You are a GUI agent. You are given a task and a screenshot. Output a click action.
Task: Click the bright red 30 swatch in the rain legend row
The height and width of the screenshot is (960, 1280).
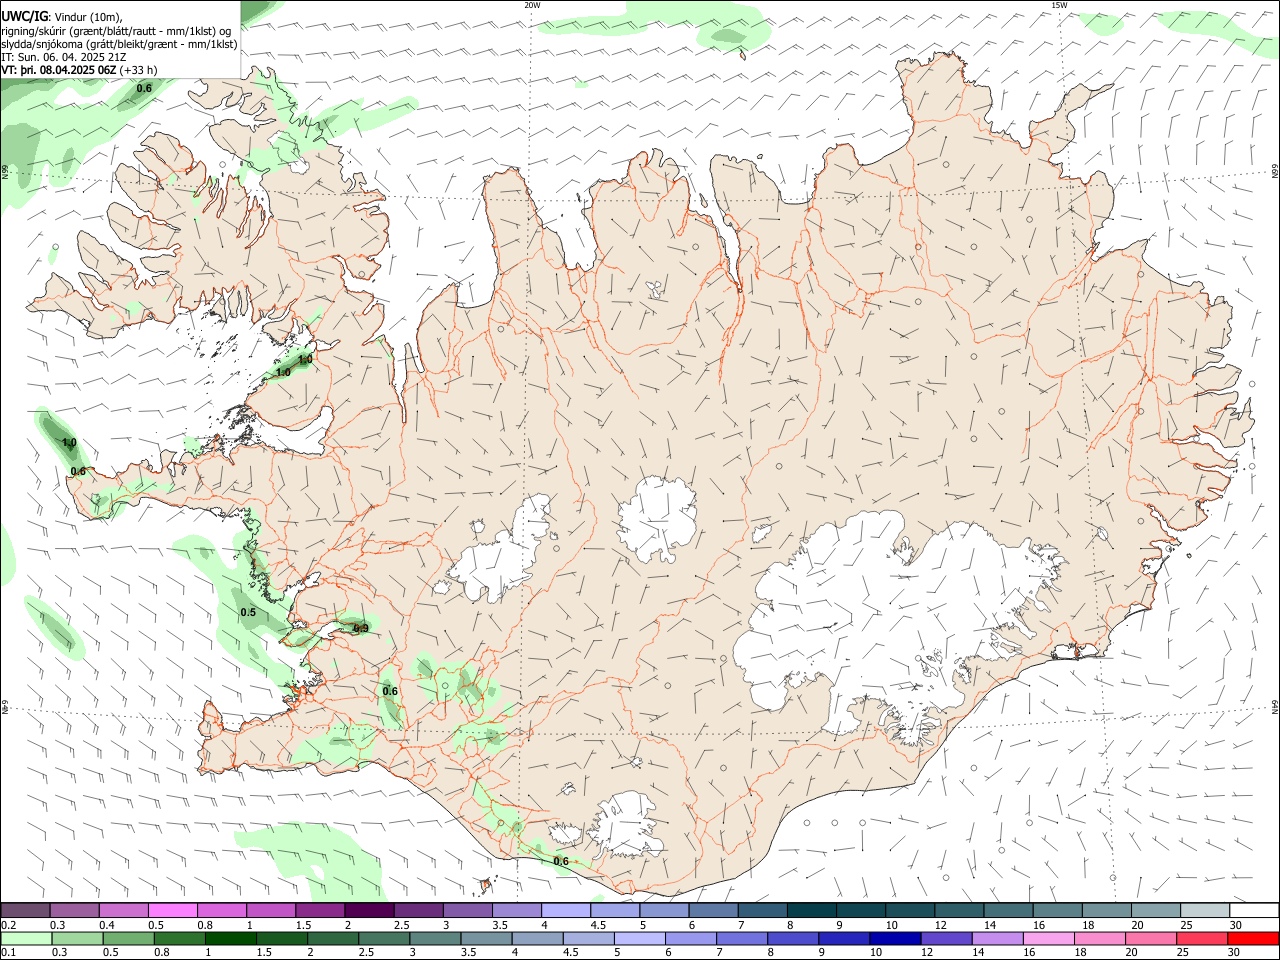[1252, 938]
